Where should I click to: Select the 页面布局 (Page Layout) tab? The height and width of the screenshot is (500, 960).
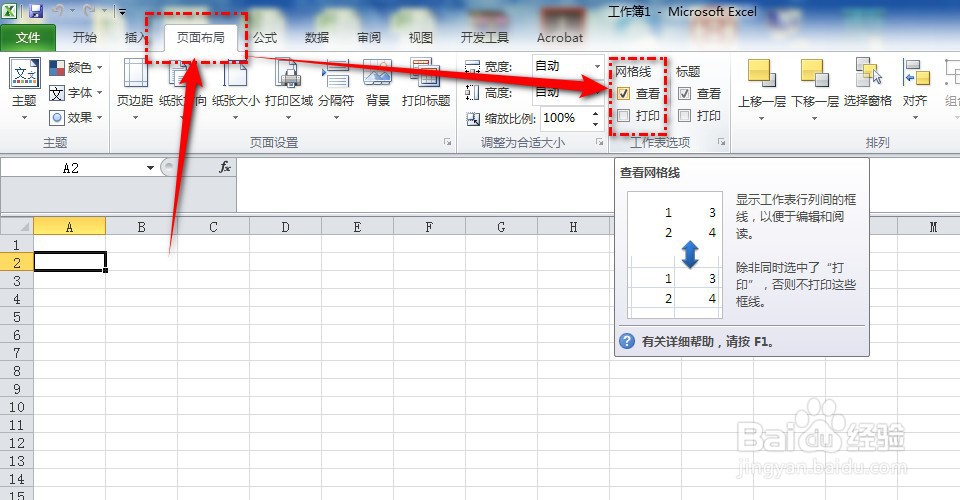[x=200, y=37]
